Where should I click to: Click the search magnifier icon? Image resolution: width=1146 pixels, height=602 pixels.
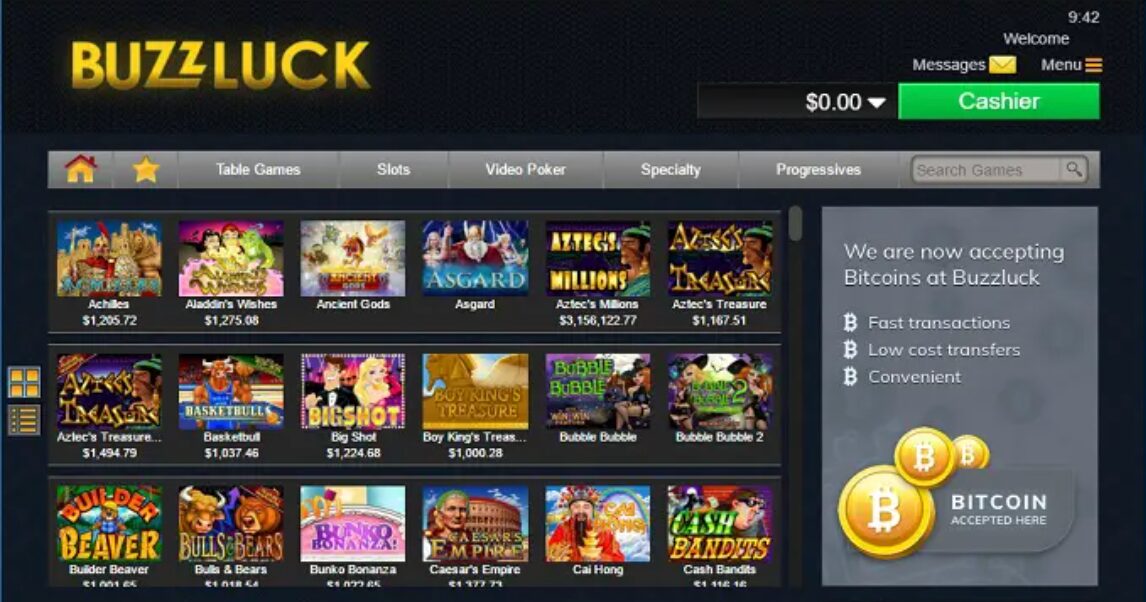tap(1073, 169)
